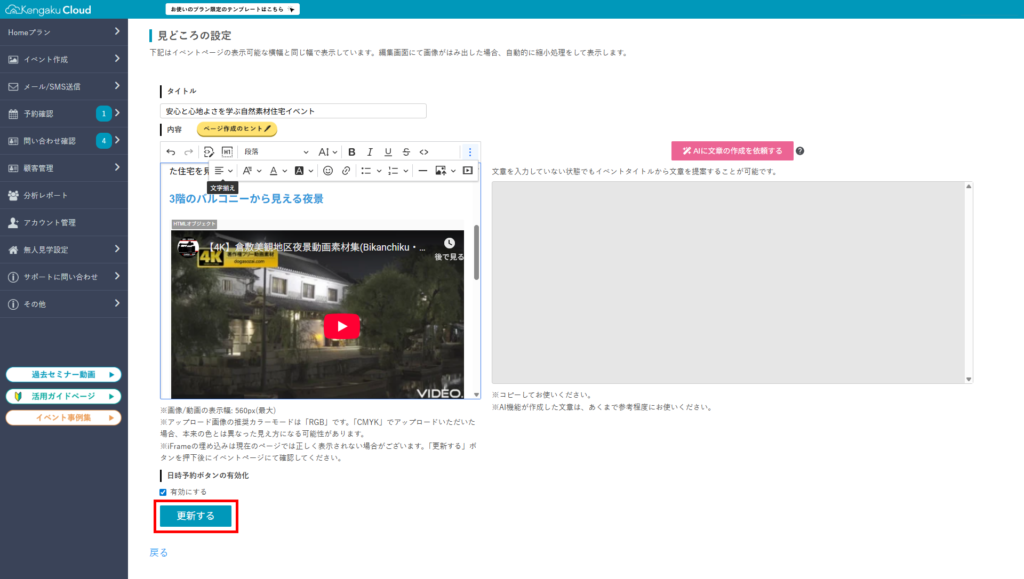The image size is (1024, 579).
Task: Click the 戻る back link
Action: [160, 551]
